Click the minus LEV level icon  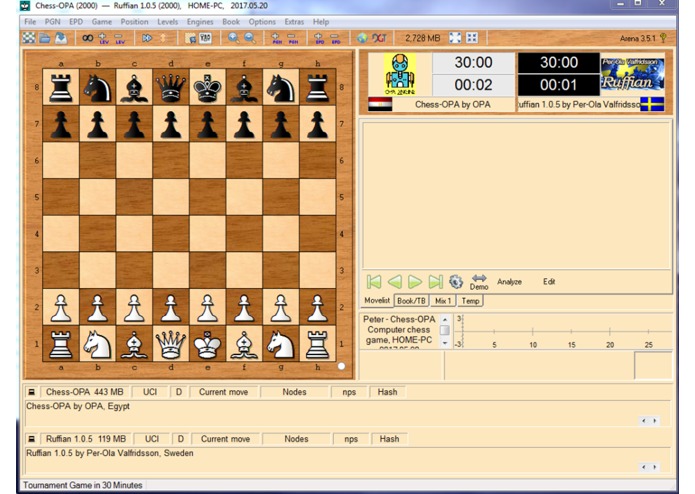pos(120,39)
